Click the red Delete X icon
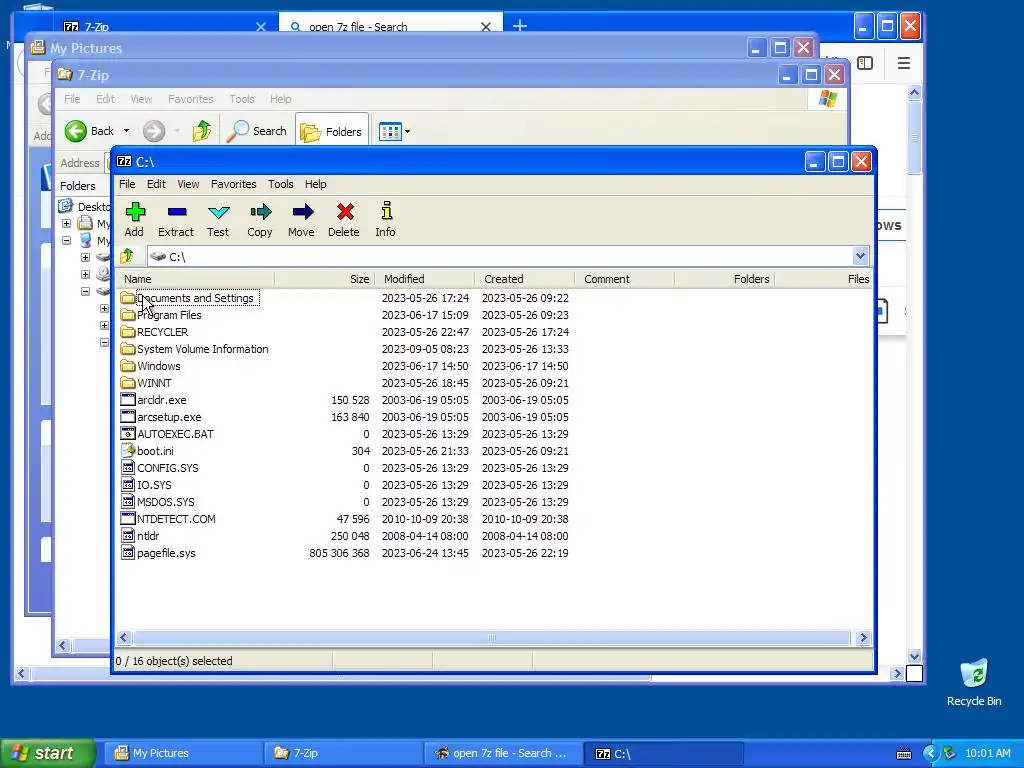The width and height of the screenshot is (1024, 768). [x=345, y=212]
